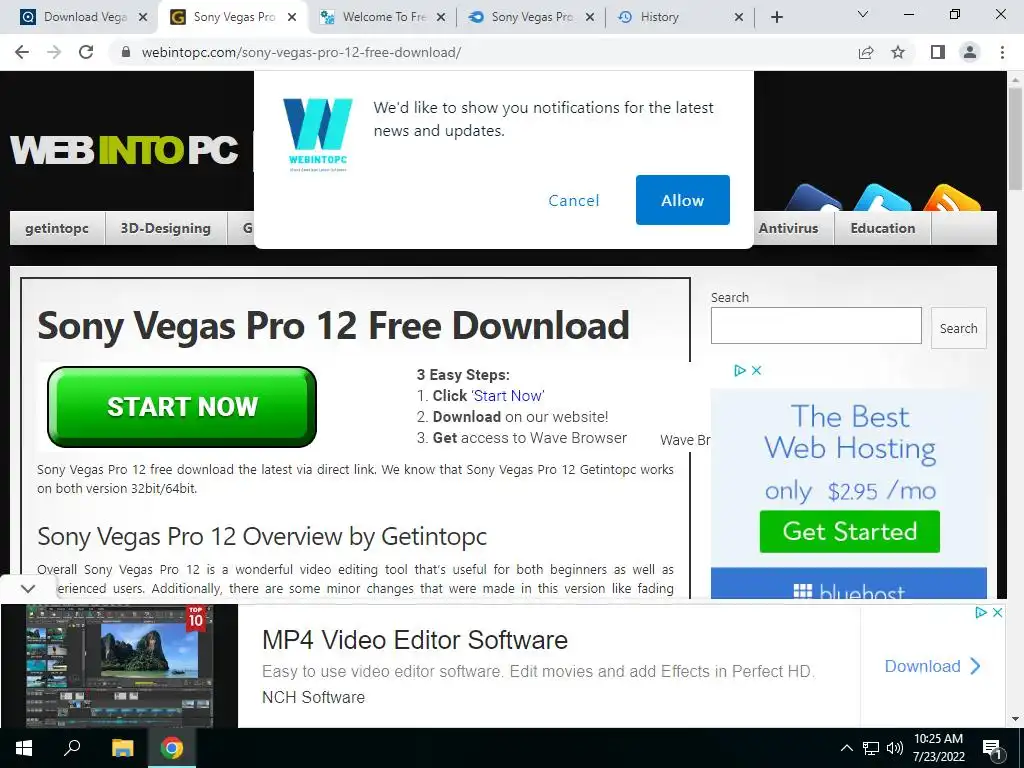Show hidden system tray icons
The image size is (1024, 768).
(846, 748)
